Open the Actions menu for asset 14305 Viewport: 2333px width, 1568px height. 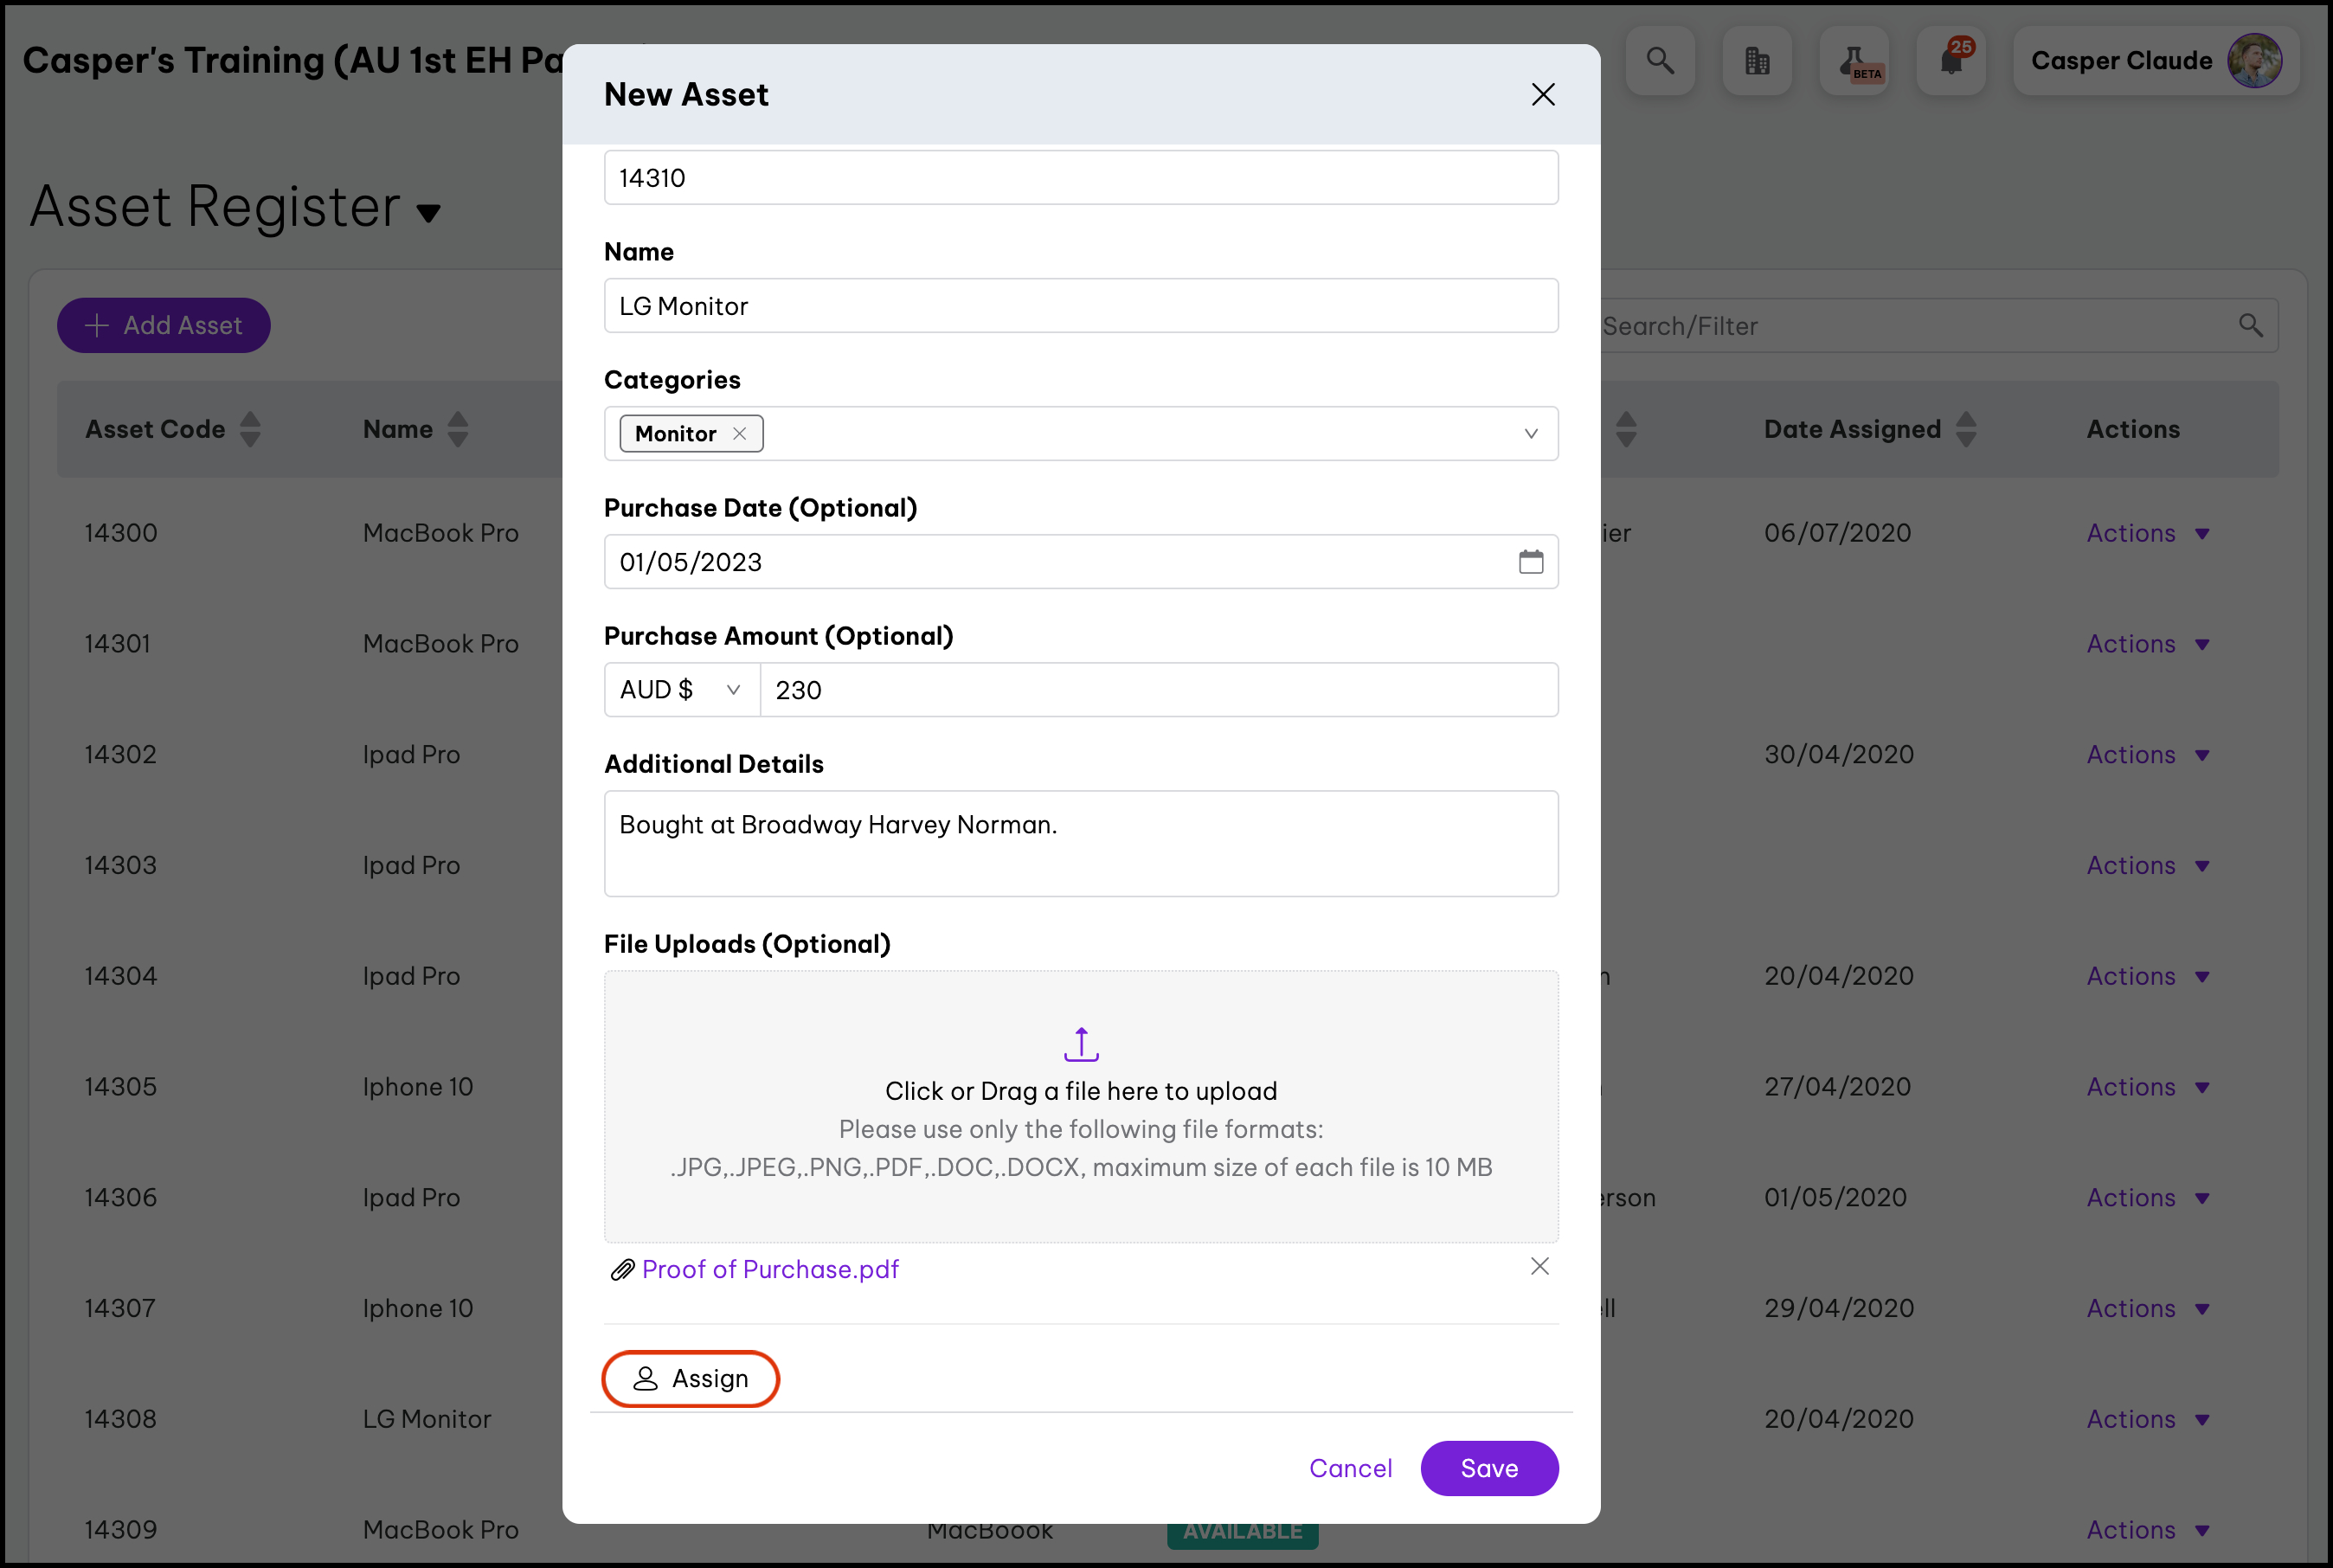(2146, 1086)
